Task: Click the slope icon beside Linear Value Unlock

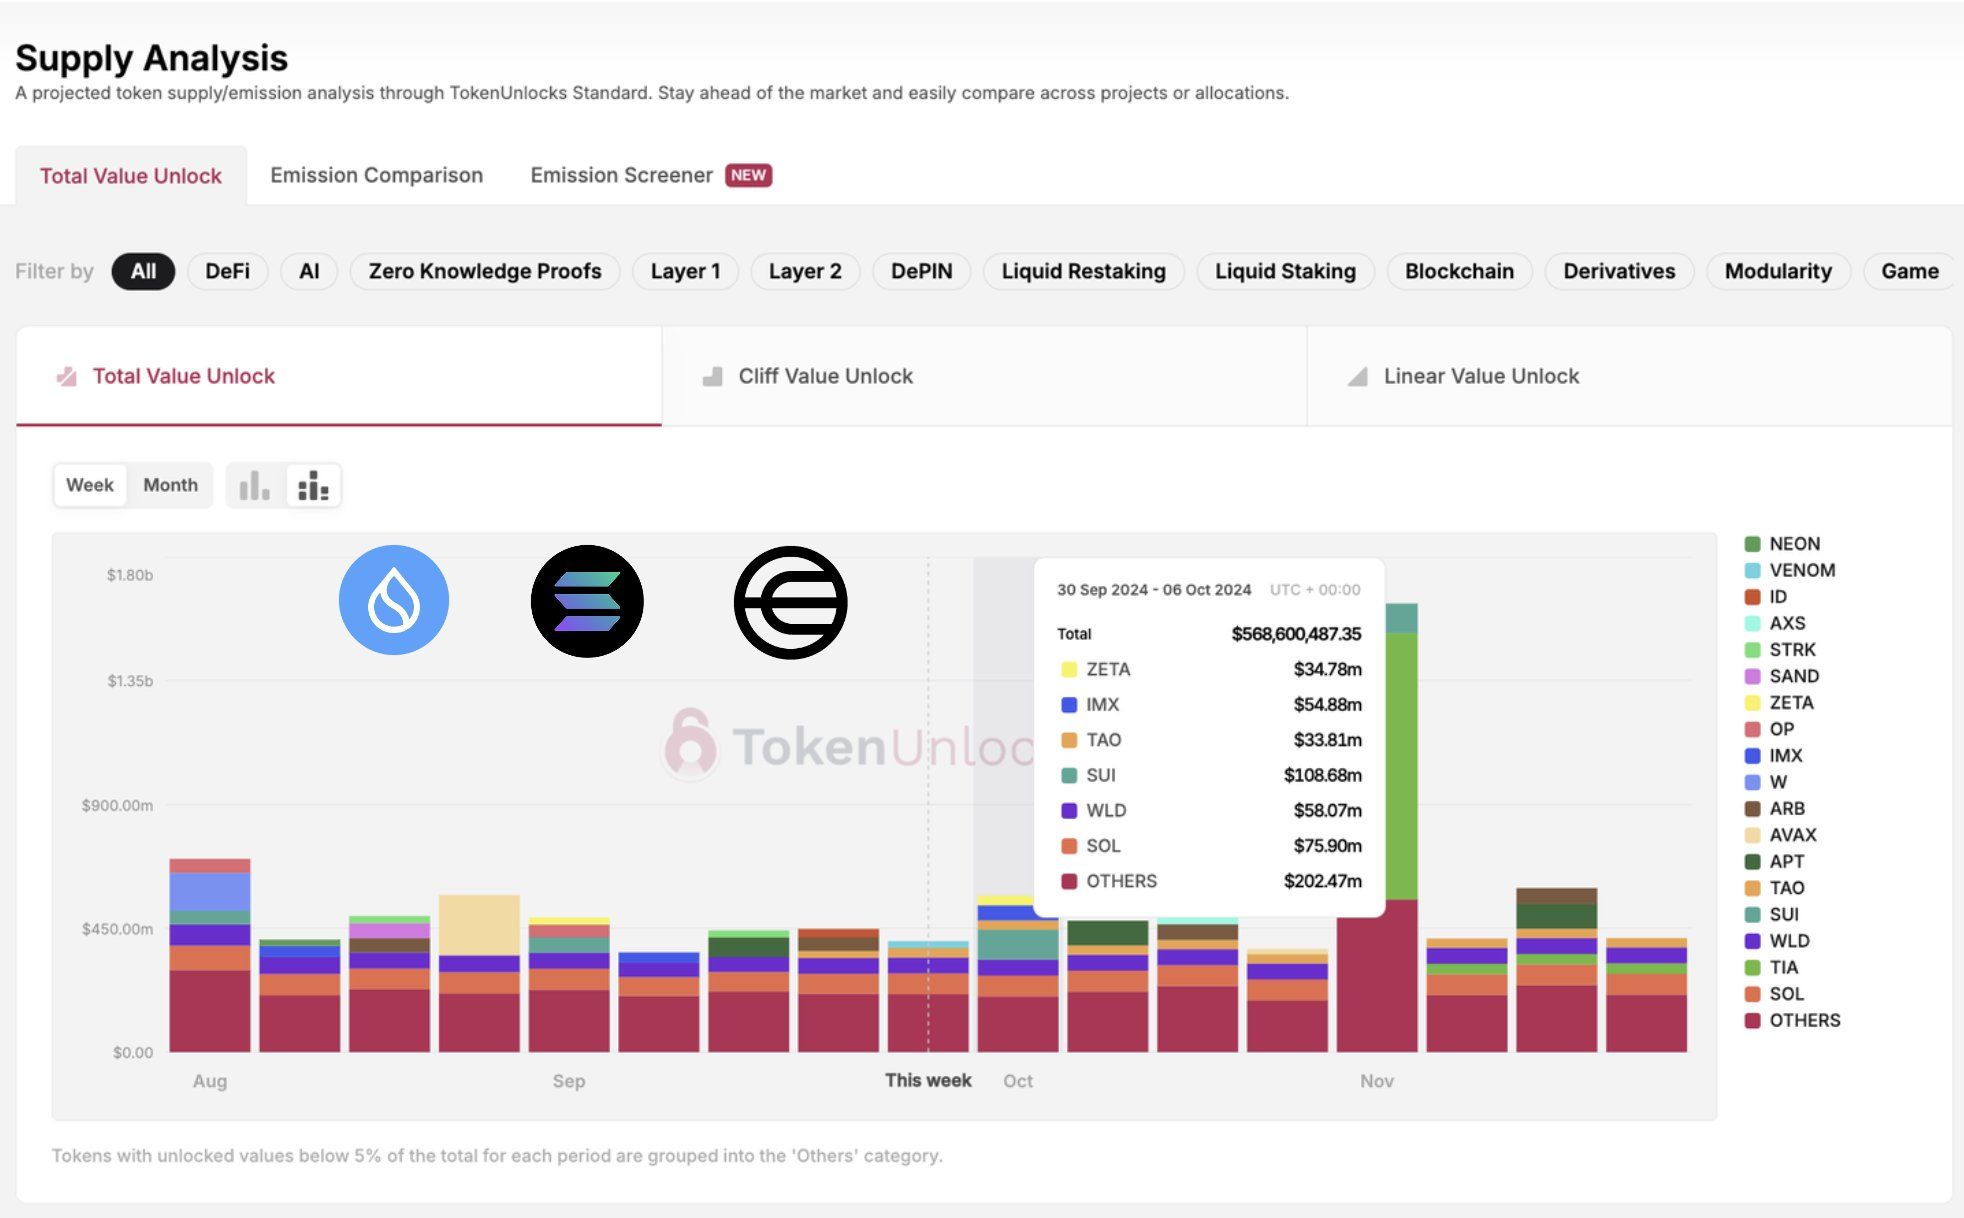Action: tap(1356, 376)
